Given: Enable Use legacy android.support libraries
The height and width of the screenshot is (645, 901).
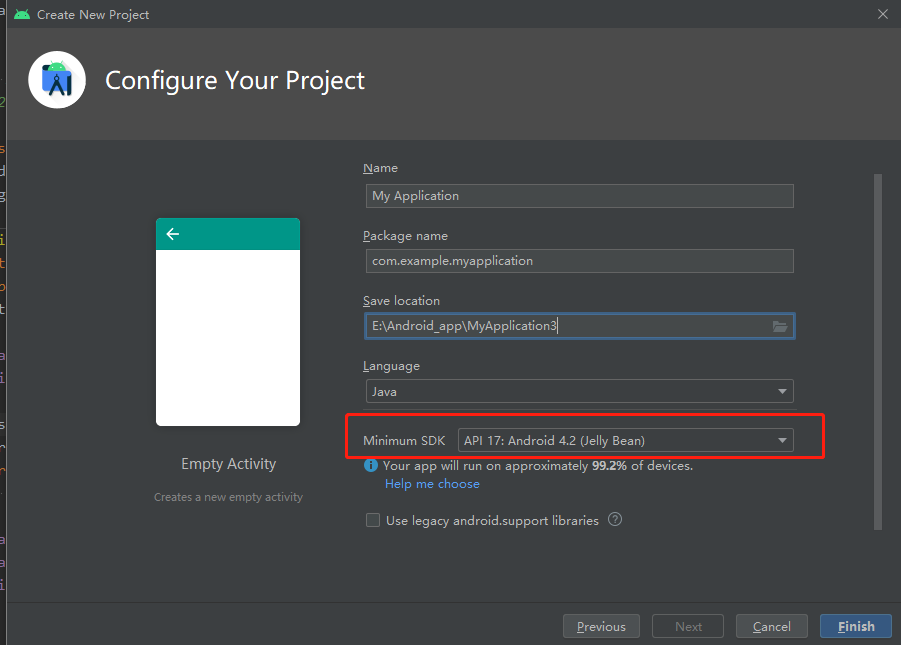Looking at the screenshot, I should (372, 519).
